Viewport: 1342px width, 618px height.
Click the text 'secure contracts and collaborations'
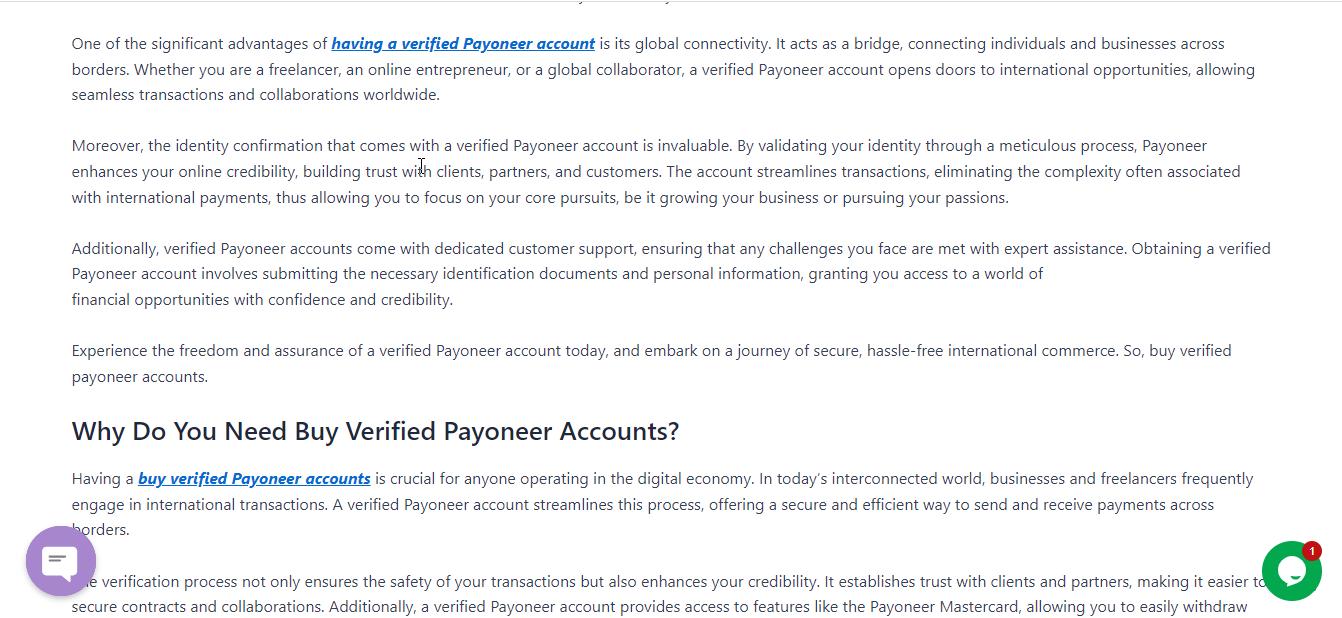[198, 607]
